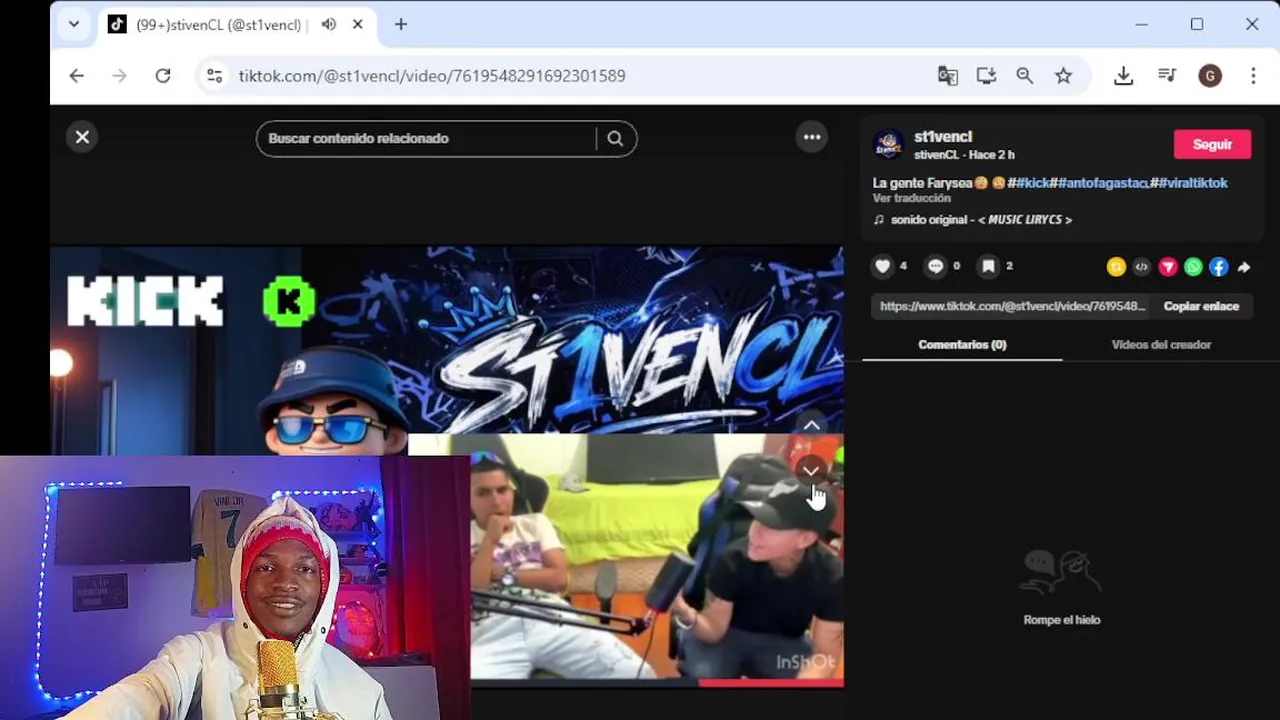Close the TikTok video viewer

82,137
